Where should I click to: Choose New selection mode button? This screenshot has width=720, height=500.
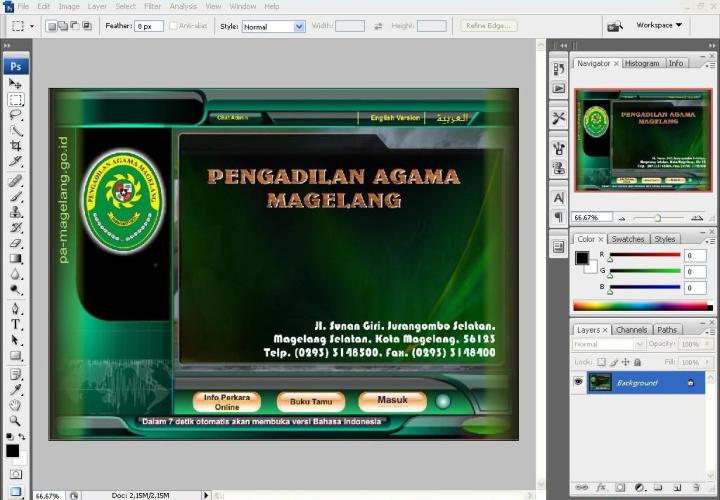52,26
